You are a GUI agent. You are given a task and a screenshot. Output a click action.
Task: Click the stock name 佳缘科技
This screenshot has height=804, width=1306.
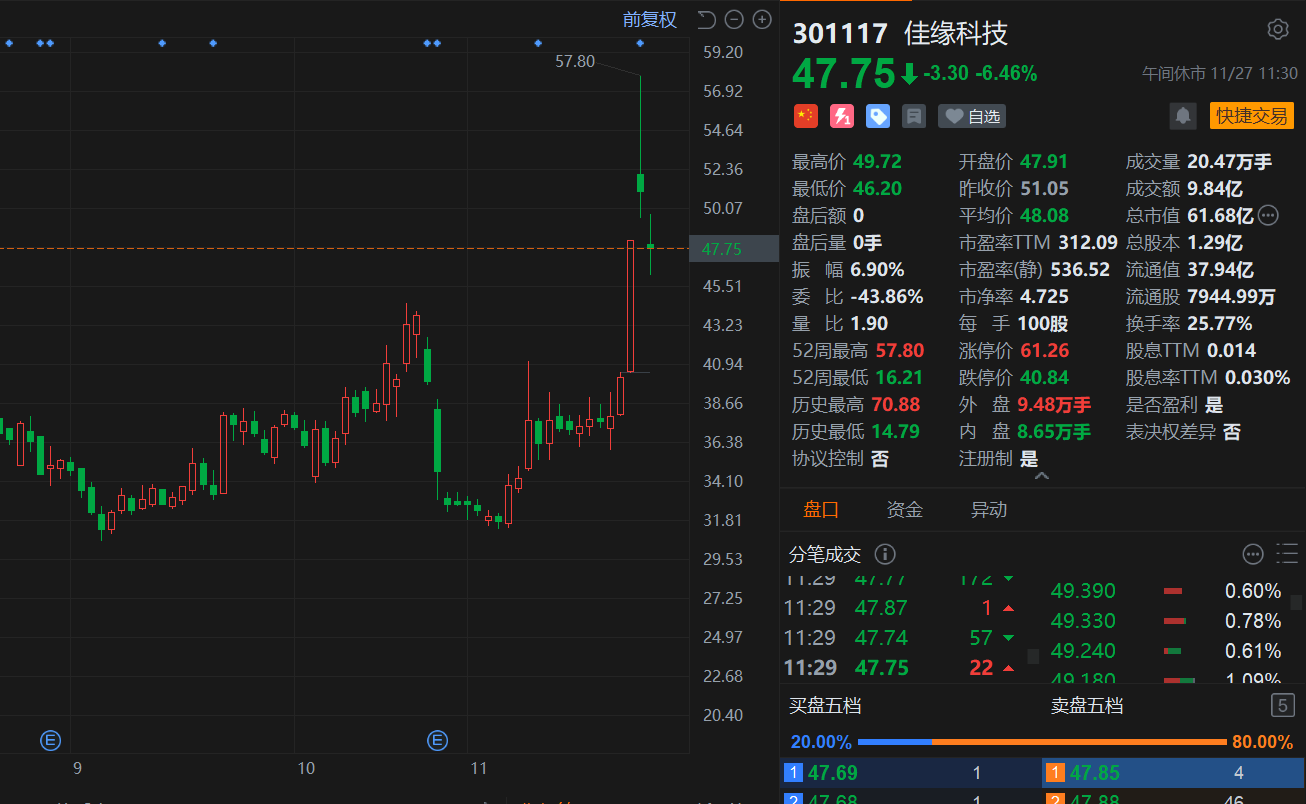tap(956, 33)
